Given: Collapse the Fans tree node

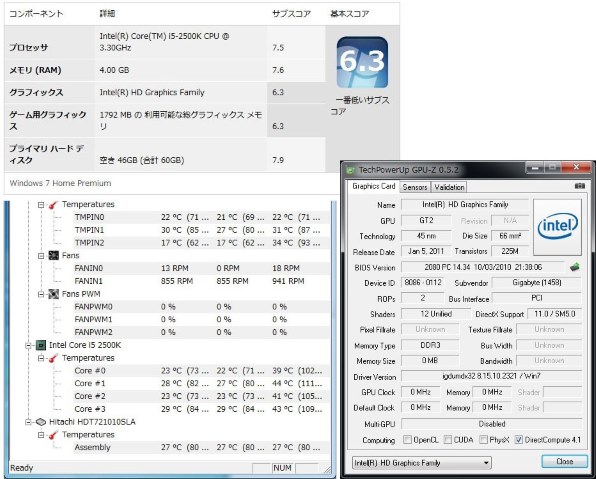Looking at the screenshot, I should [41, 256].
